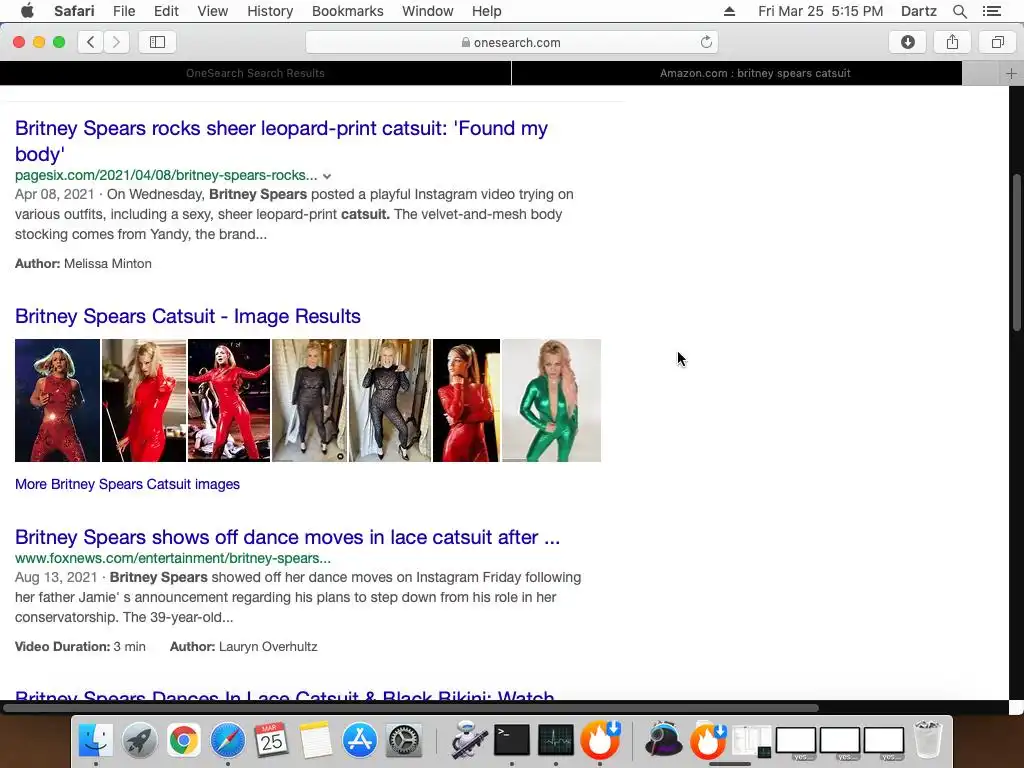Reload the onesearch.com page
Viewport: 1024px width, 768px height.
coord(706,42)
